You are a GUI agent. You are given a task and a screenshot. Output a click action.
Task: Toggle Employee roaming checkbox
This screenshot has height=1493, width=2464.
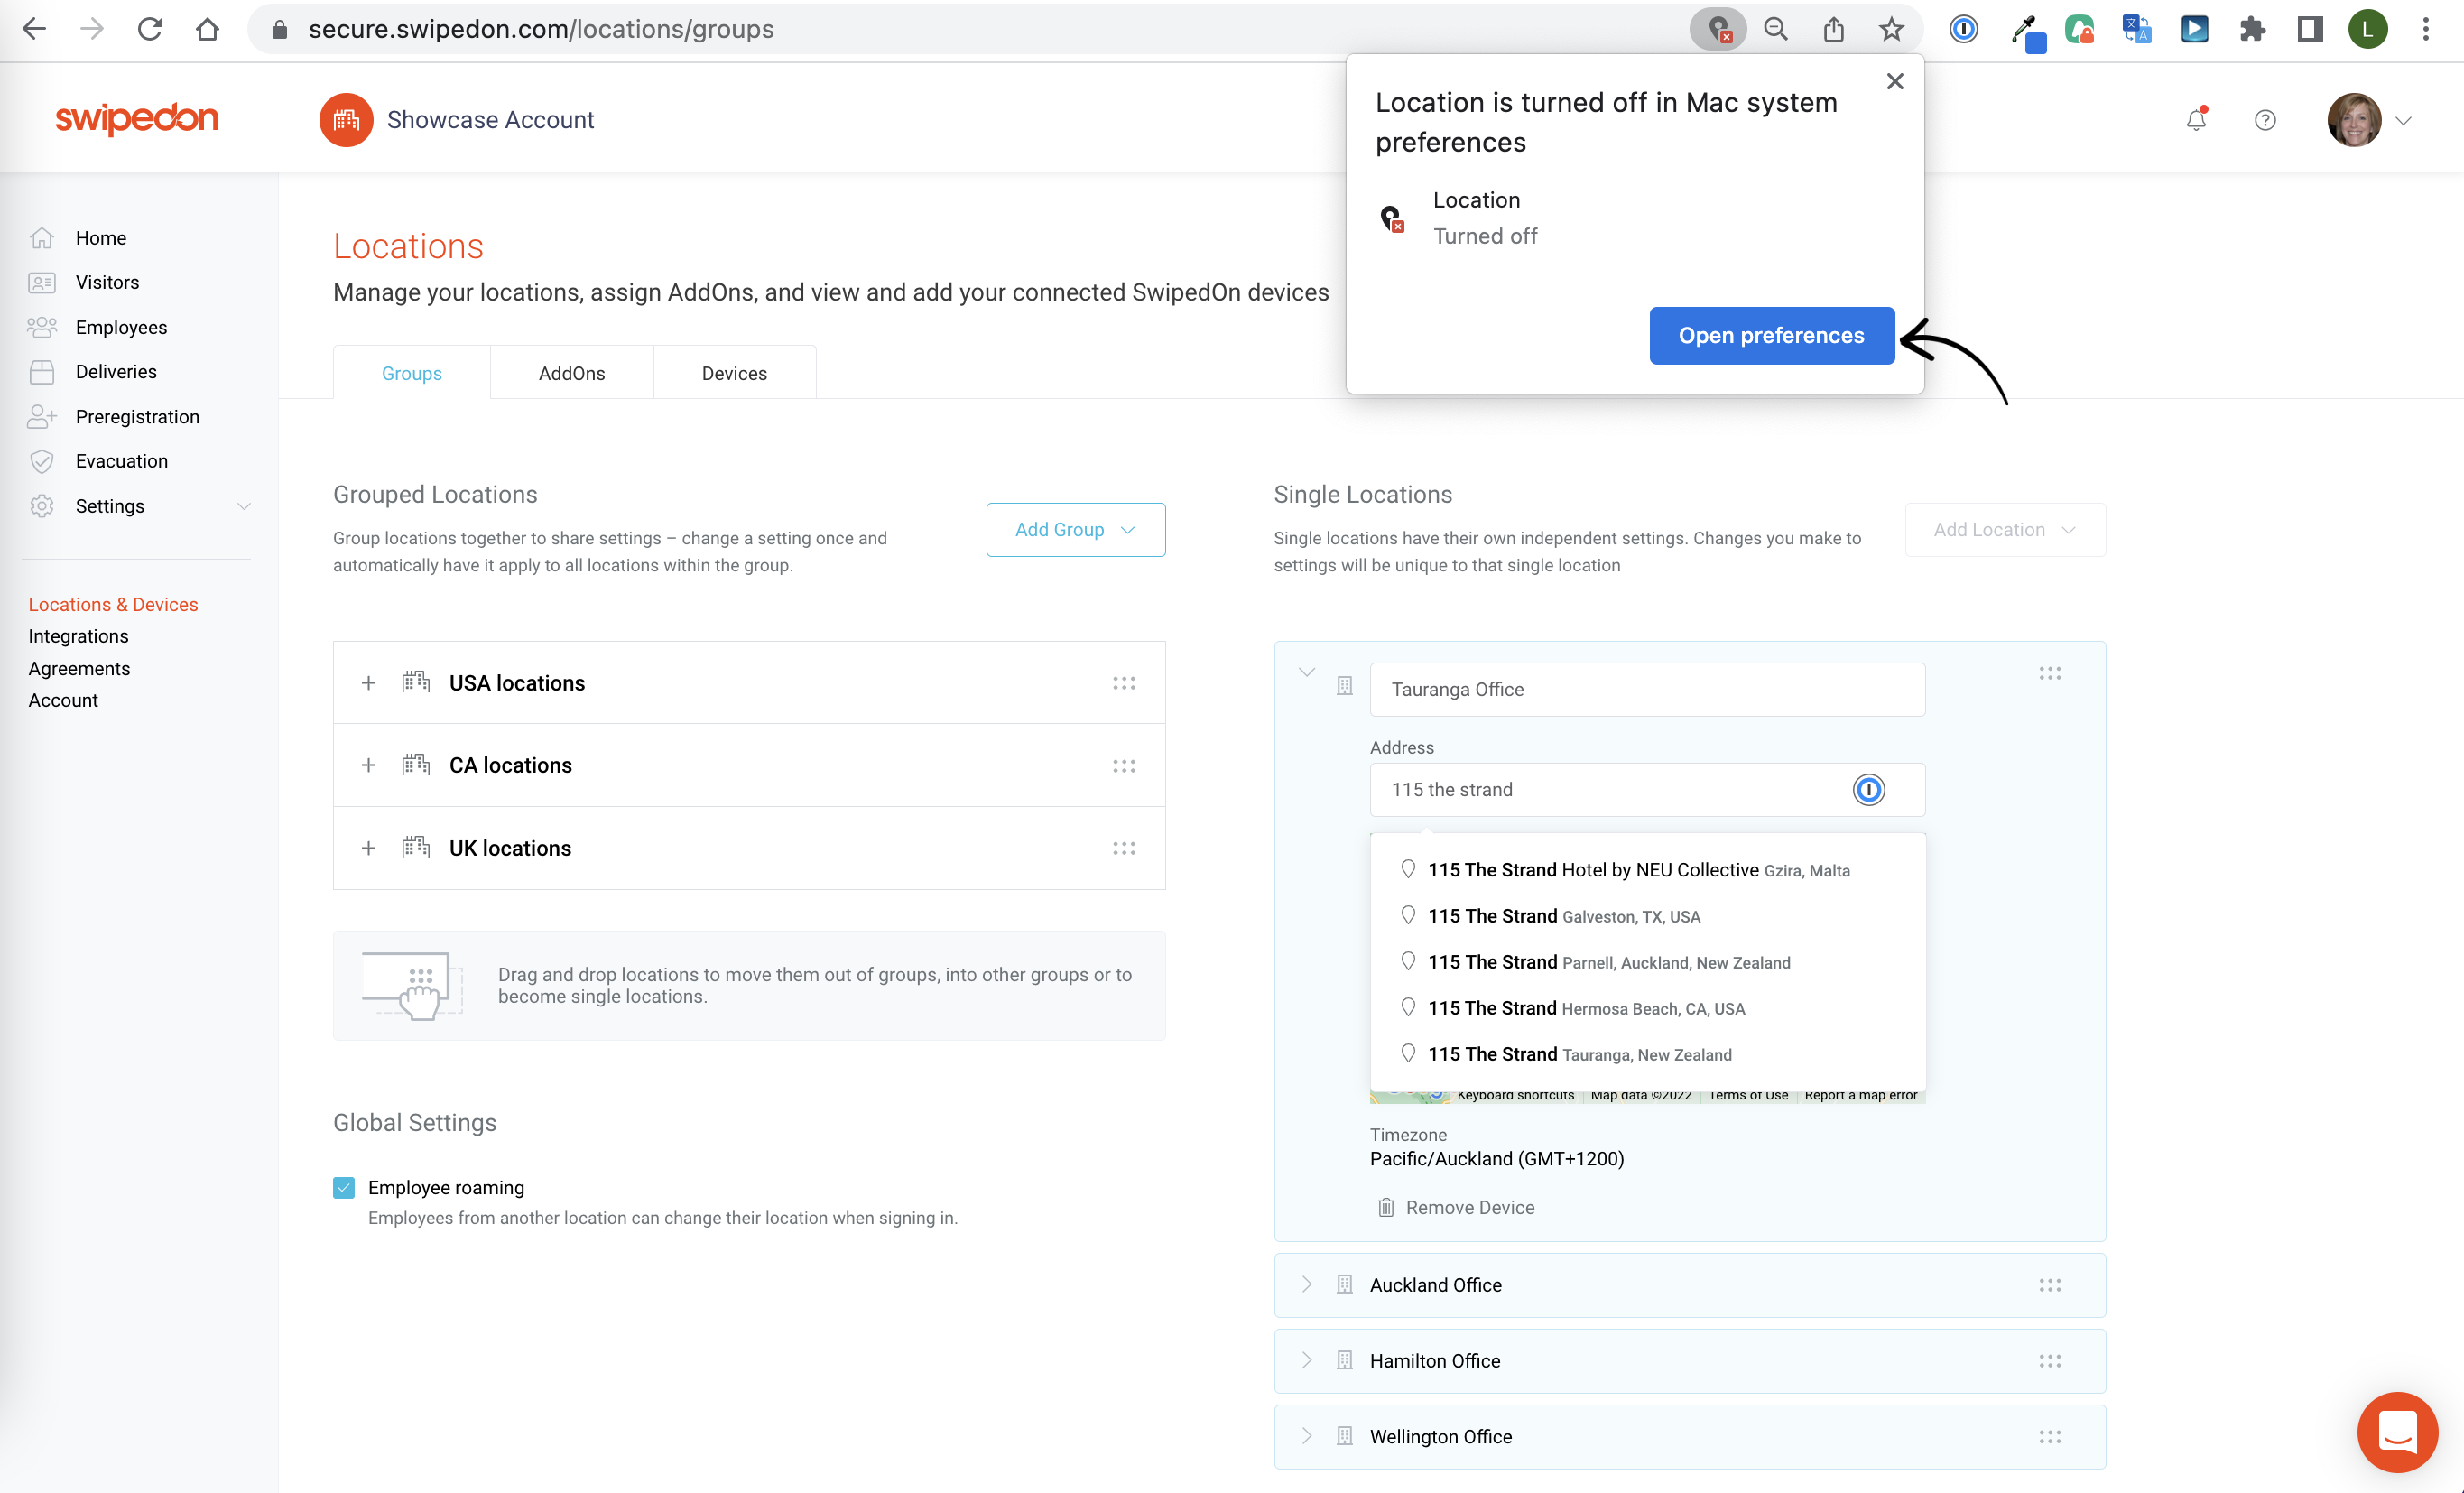(344, 1187)
